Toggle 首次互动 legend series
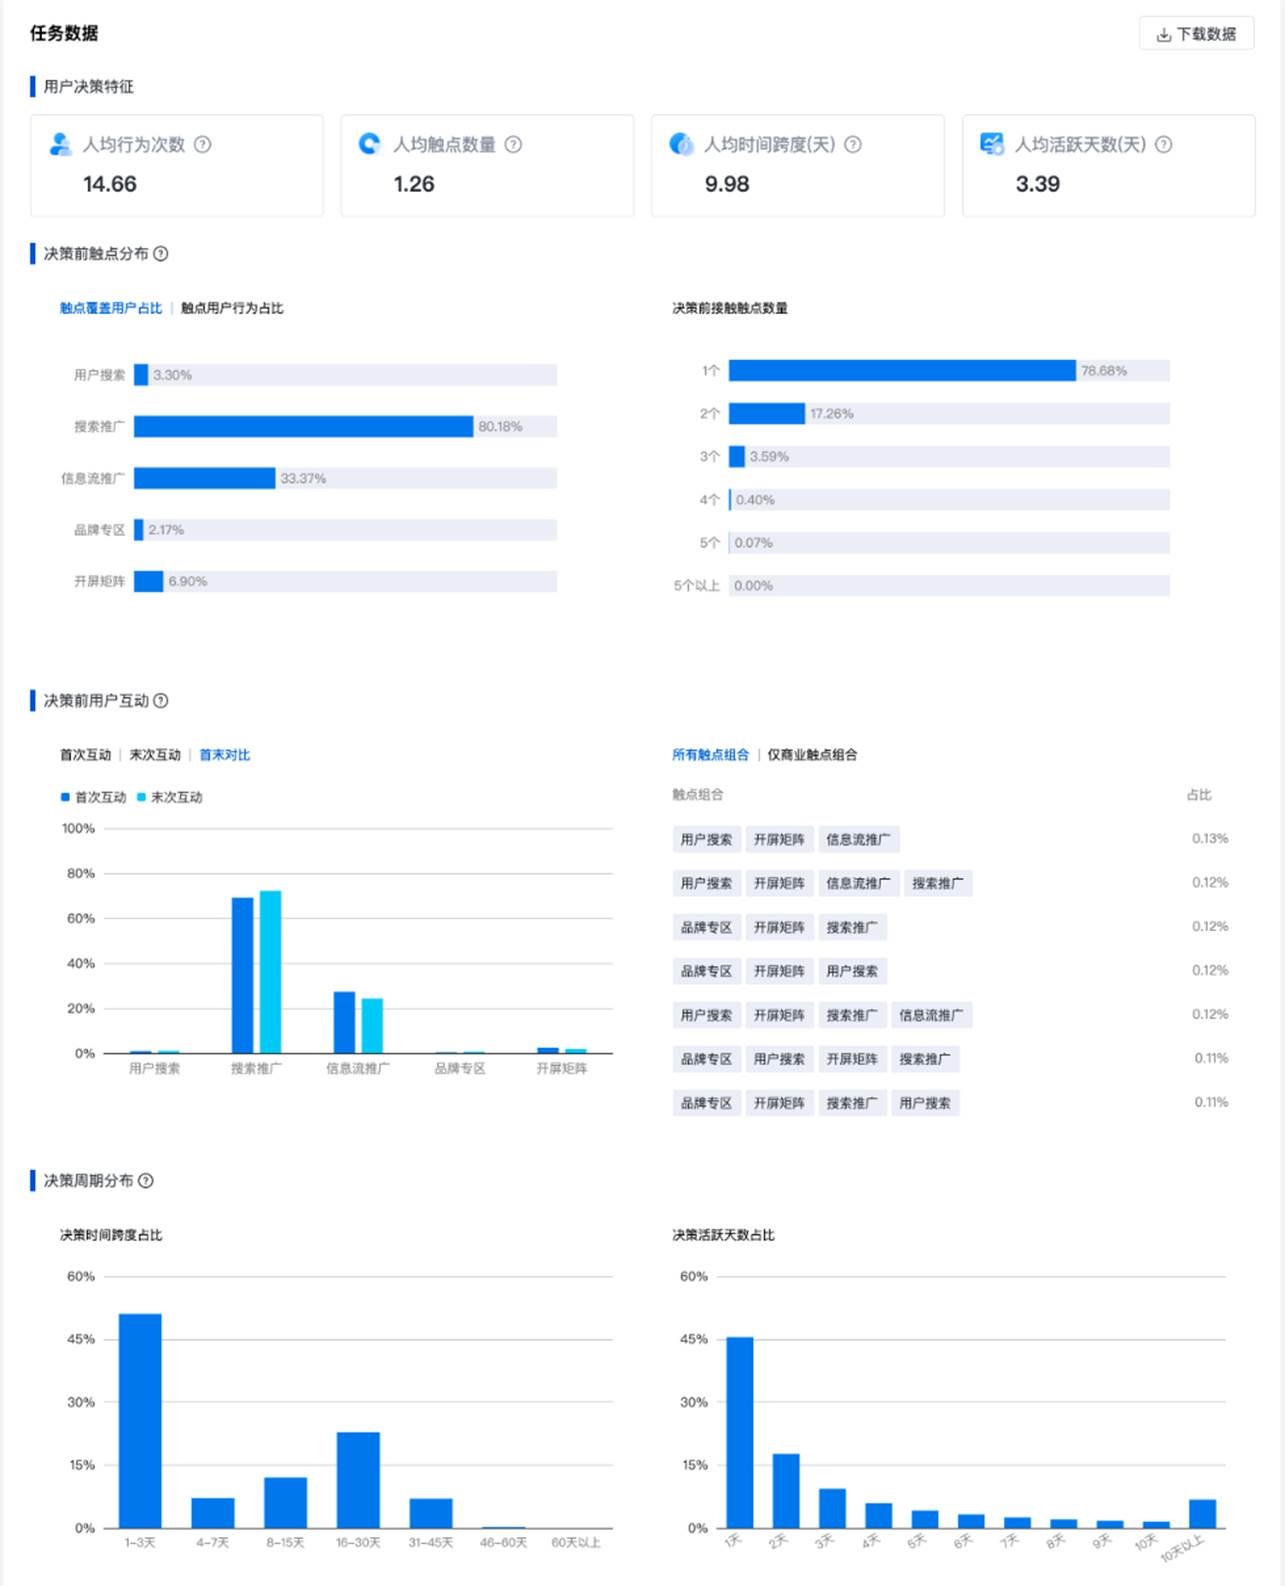The image size is (1285, 1586). click(x=94, y=798)
